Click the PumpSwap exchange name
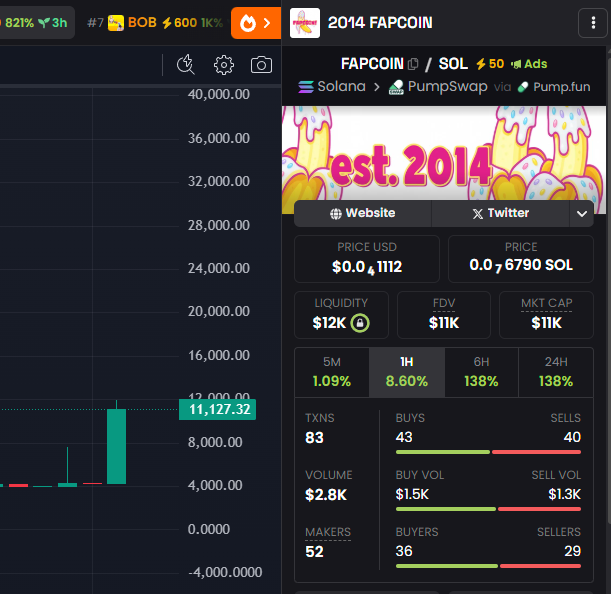The image size is (611, 594). (x=447, y=87)
